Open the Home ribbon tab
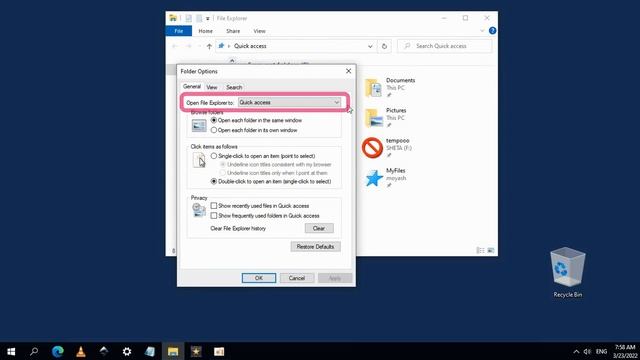The height and width of the screenshot is (360, 640). pyautogui.click(x=205, y=31)
